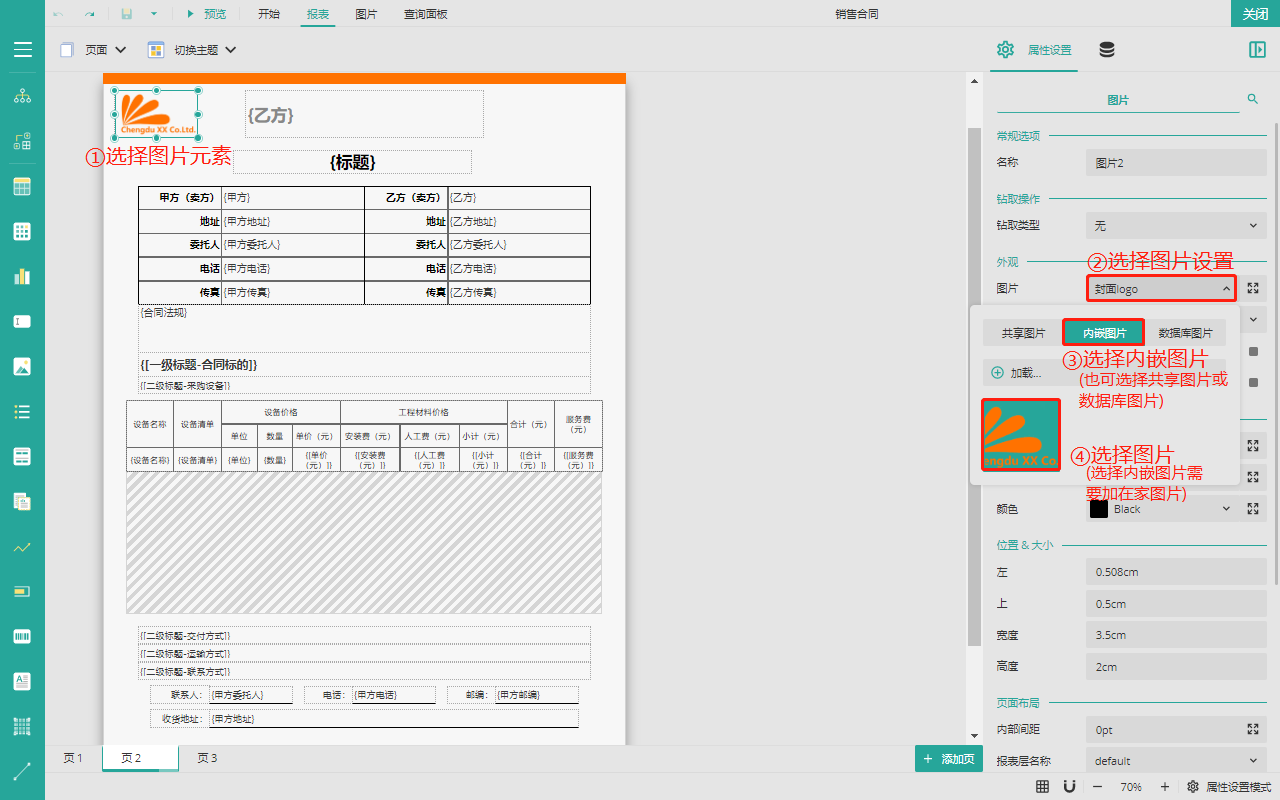Collapse the properties panel with the panel icon
Viewport: 1280px width, 800px height.
[1256, 50]
